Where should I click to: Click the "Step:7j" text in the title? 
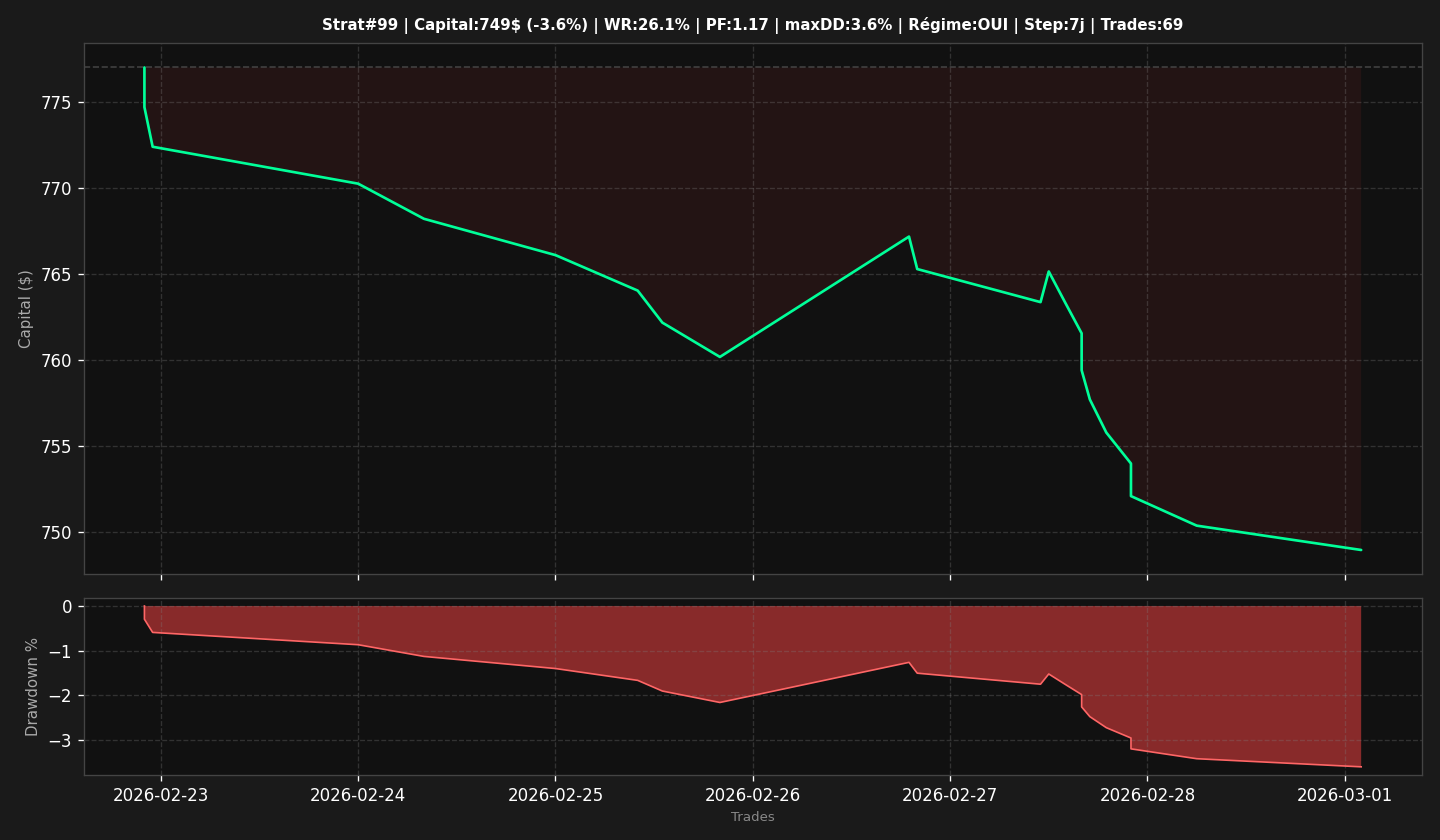click(1054, 25)
